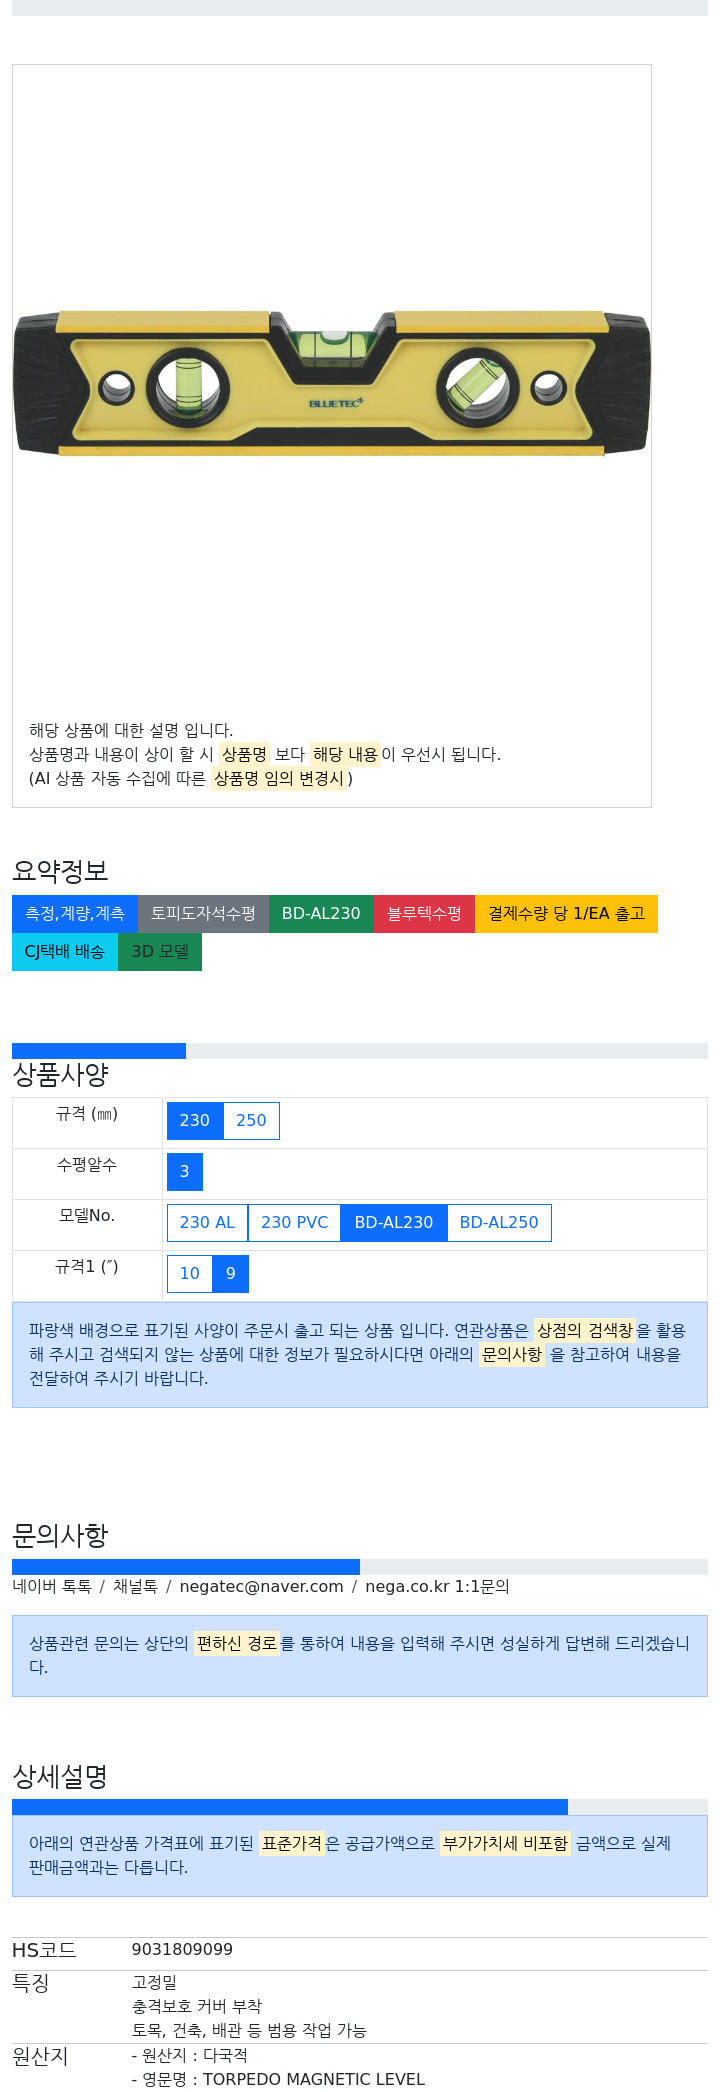
Task: Select the 250 mm size option
Action: (251, 1121)
